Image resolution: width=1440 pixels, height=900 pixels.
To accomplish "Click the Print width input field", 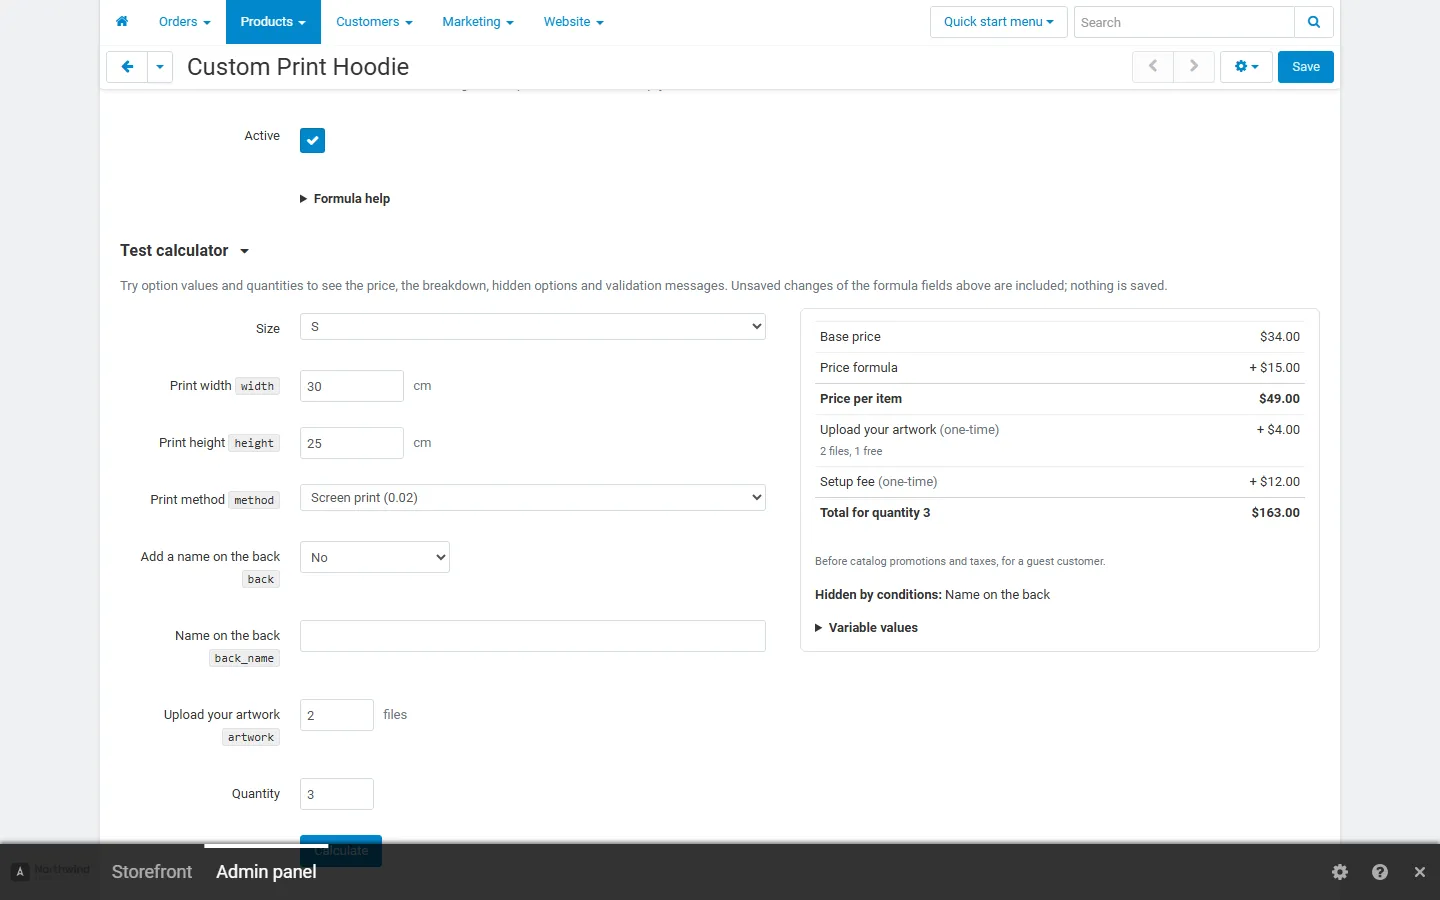I will (x=352, y=386).
